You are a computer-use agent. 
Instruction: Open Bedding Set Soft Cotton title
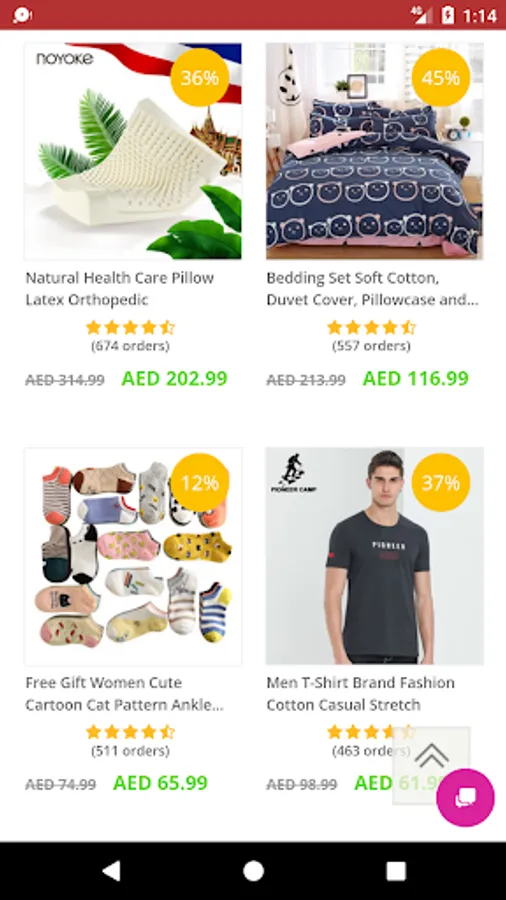click(373, 289)
